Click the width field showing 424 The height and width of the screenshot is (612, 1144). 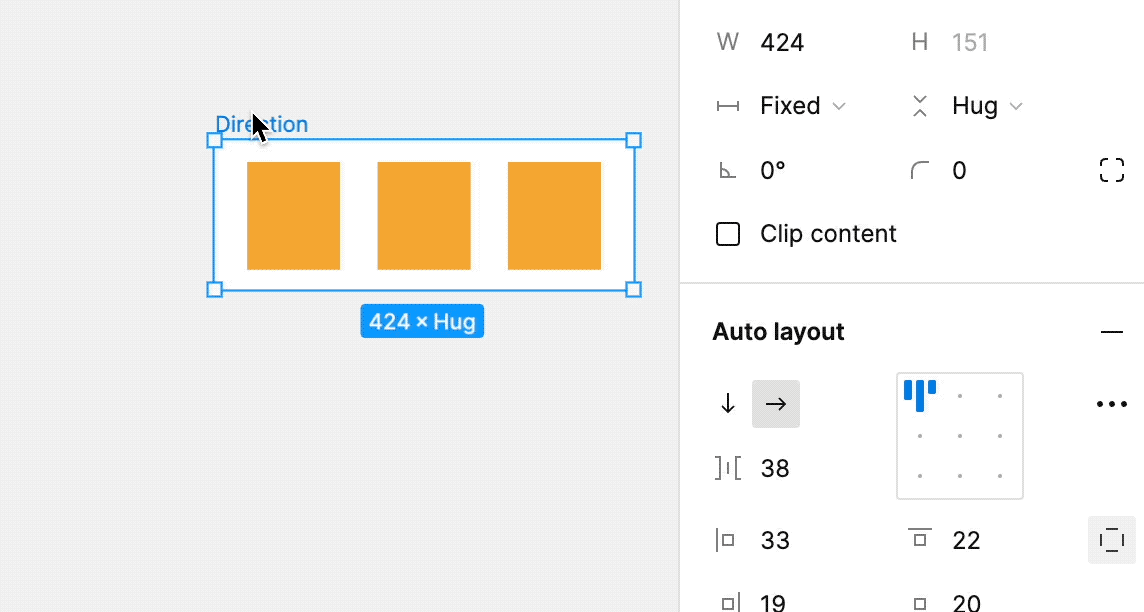pos(782,42)
